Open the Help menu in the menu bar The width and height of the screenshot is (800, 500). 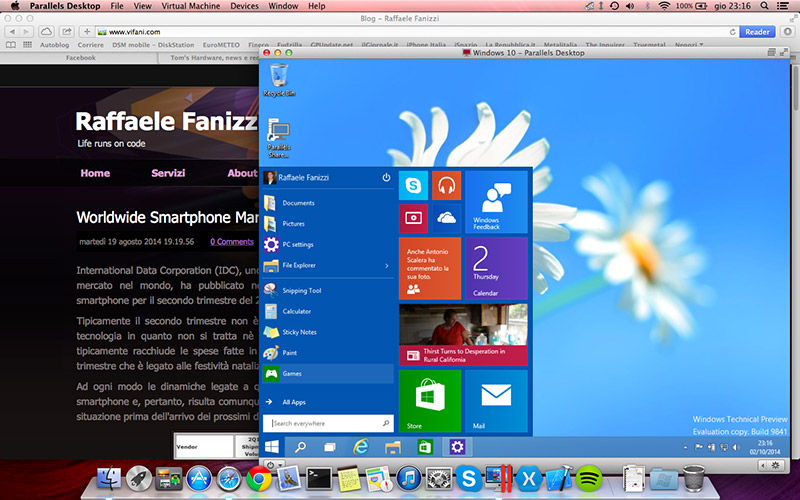(x=316, y=6)
